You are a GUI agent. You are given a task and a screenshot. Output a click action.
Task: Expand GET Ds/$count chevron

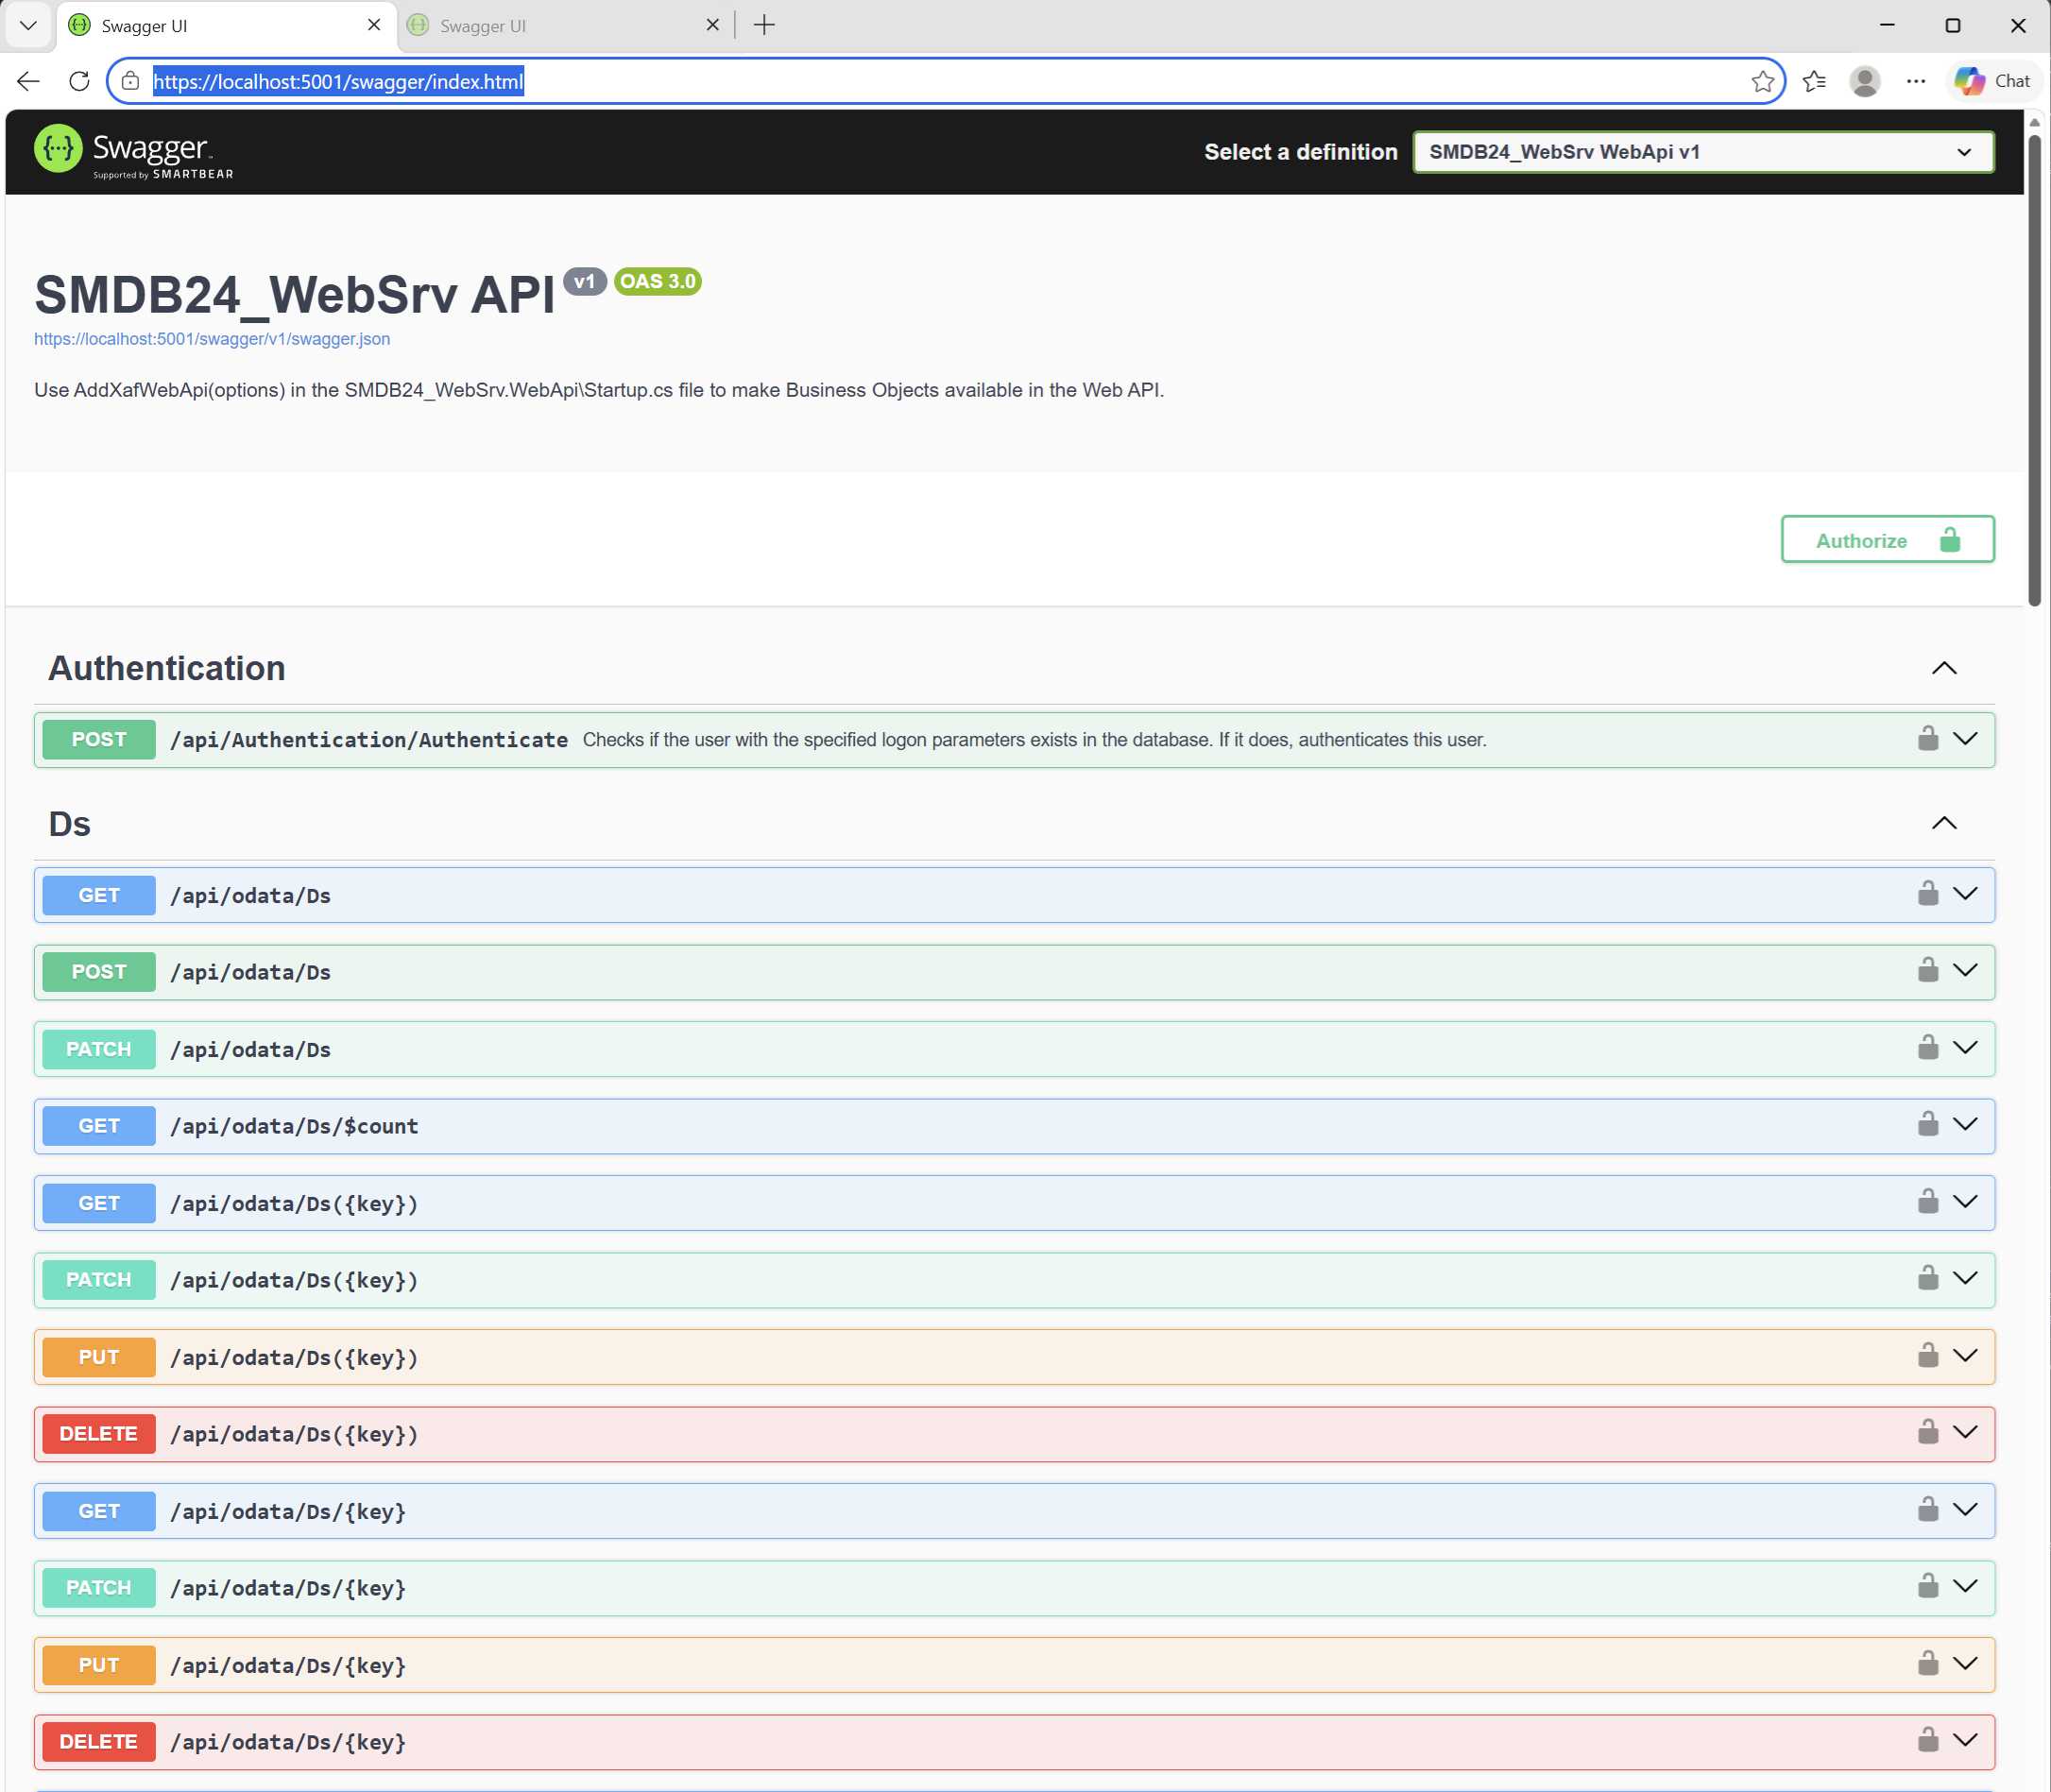point(1965,1124)
